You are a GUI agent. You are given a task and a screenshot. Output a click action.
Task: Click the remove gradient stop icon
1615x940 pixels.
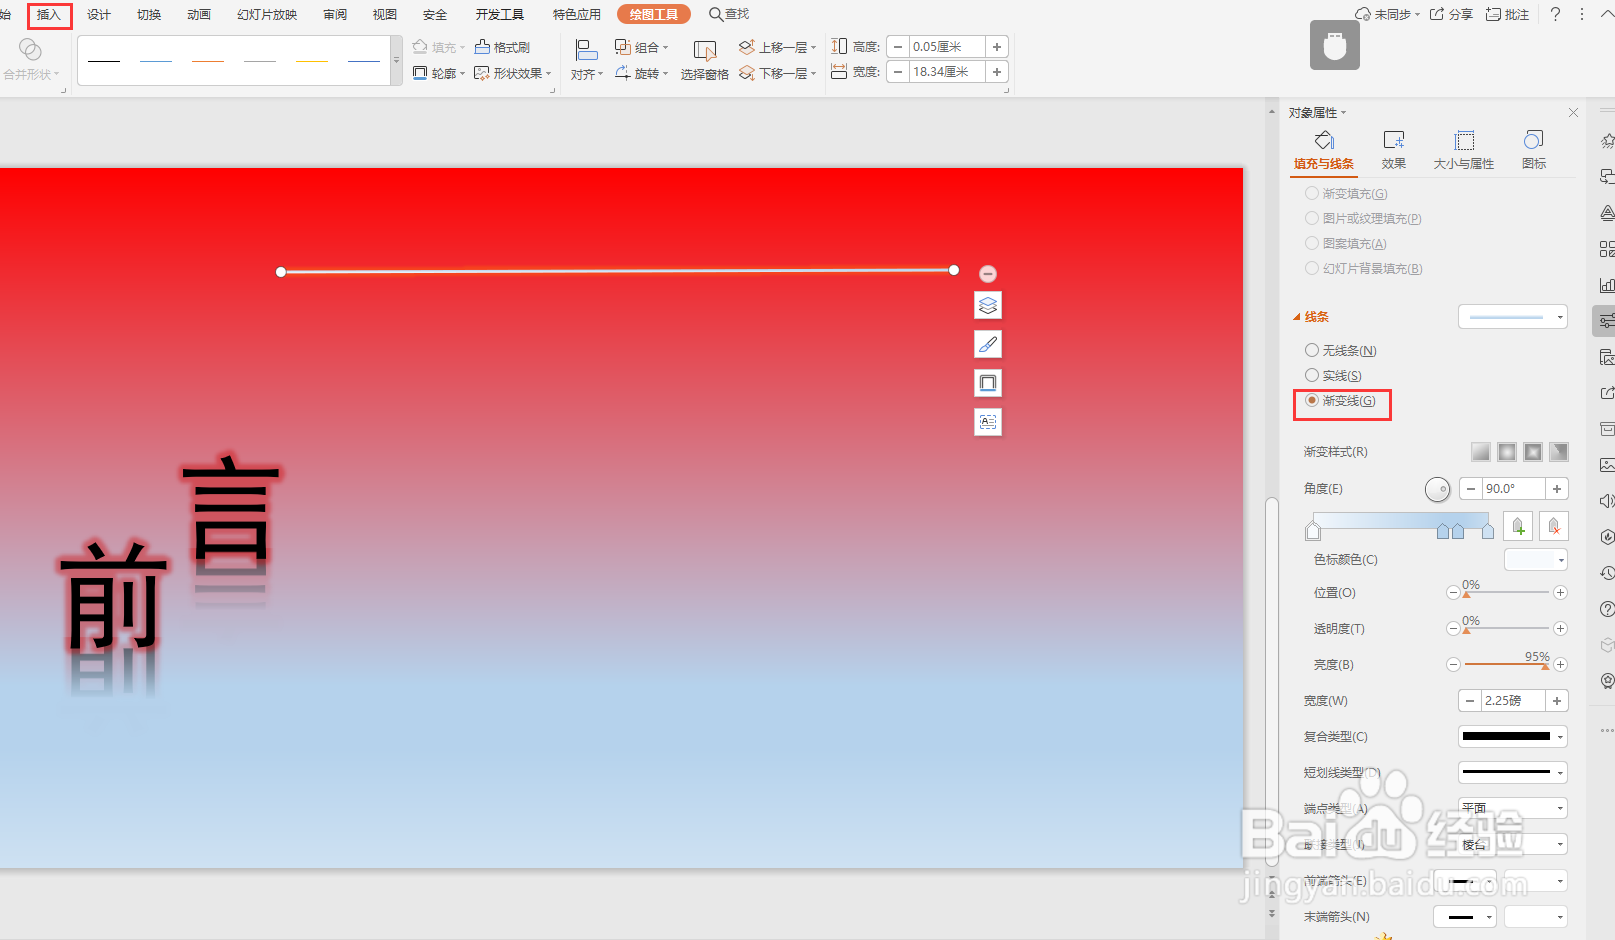point(1554,526)
